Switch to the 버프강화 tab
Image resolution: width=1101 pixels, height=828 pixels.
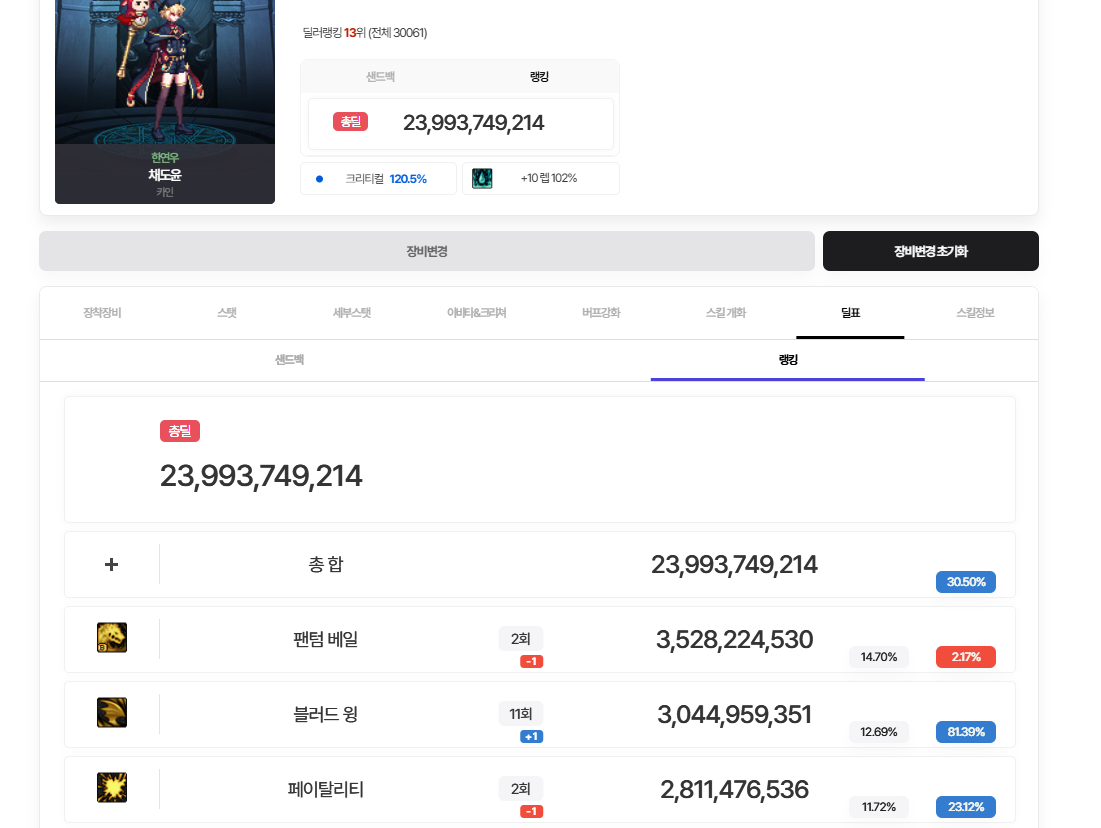click(x=601, y=313)
